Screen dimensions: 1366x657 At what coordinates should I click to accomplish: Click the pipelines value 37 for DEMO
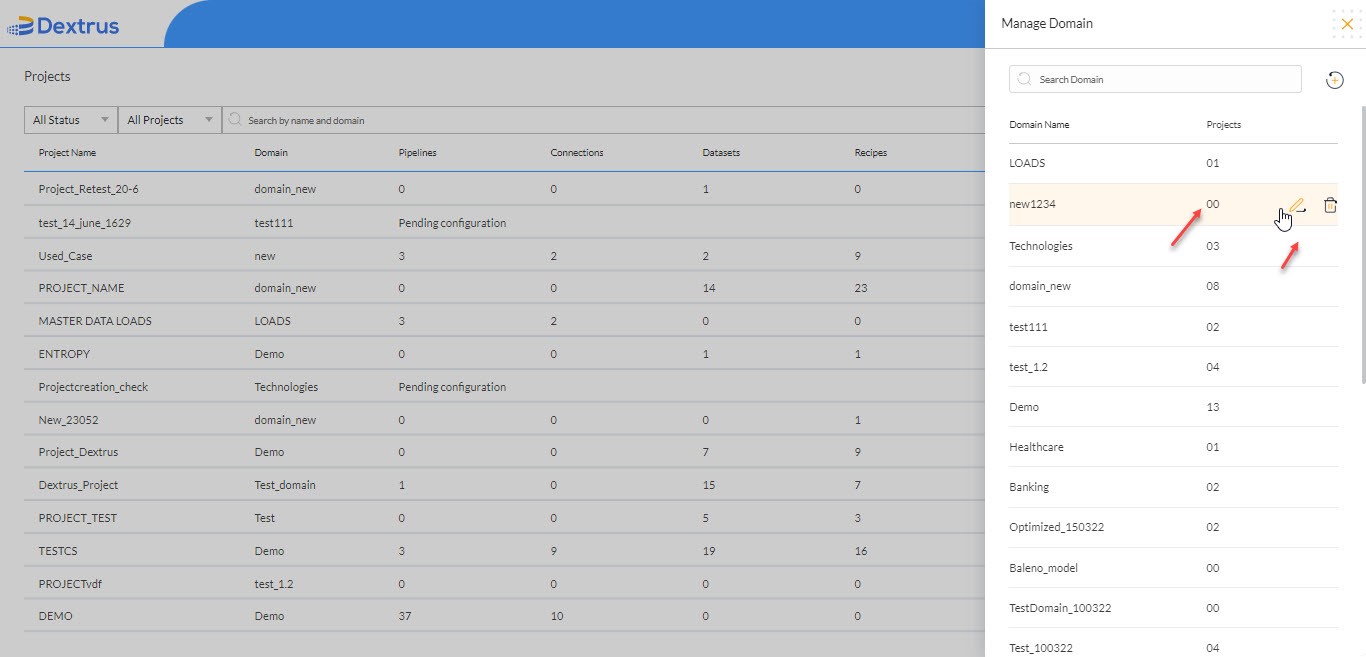tap(405, 616)
